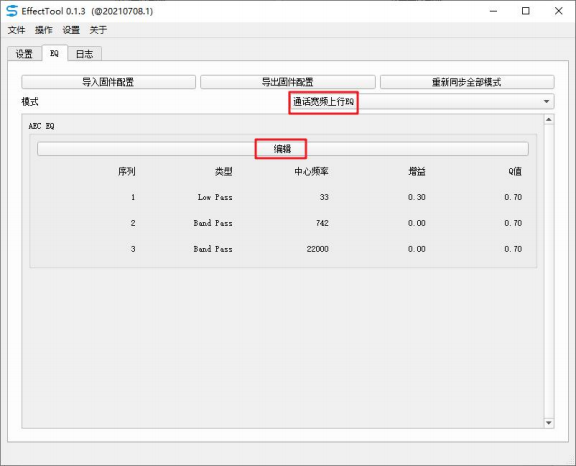
Task: Click the 增益 column header
Action: pos(417,171)
